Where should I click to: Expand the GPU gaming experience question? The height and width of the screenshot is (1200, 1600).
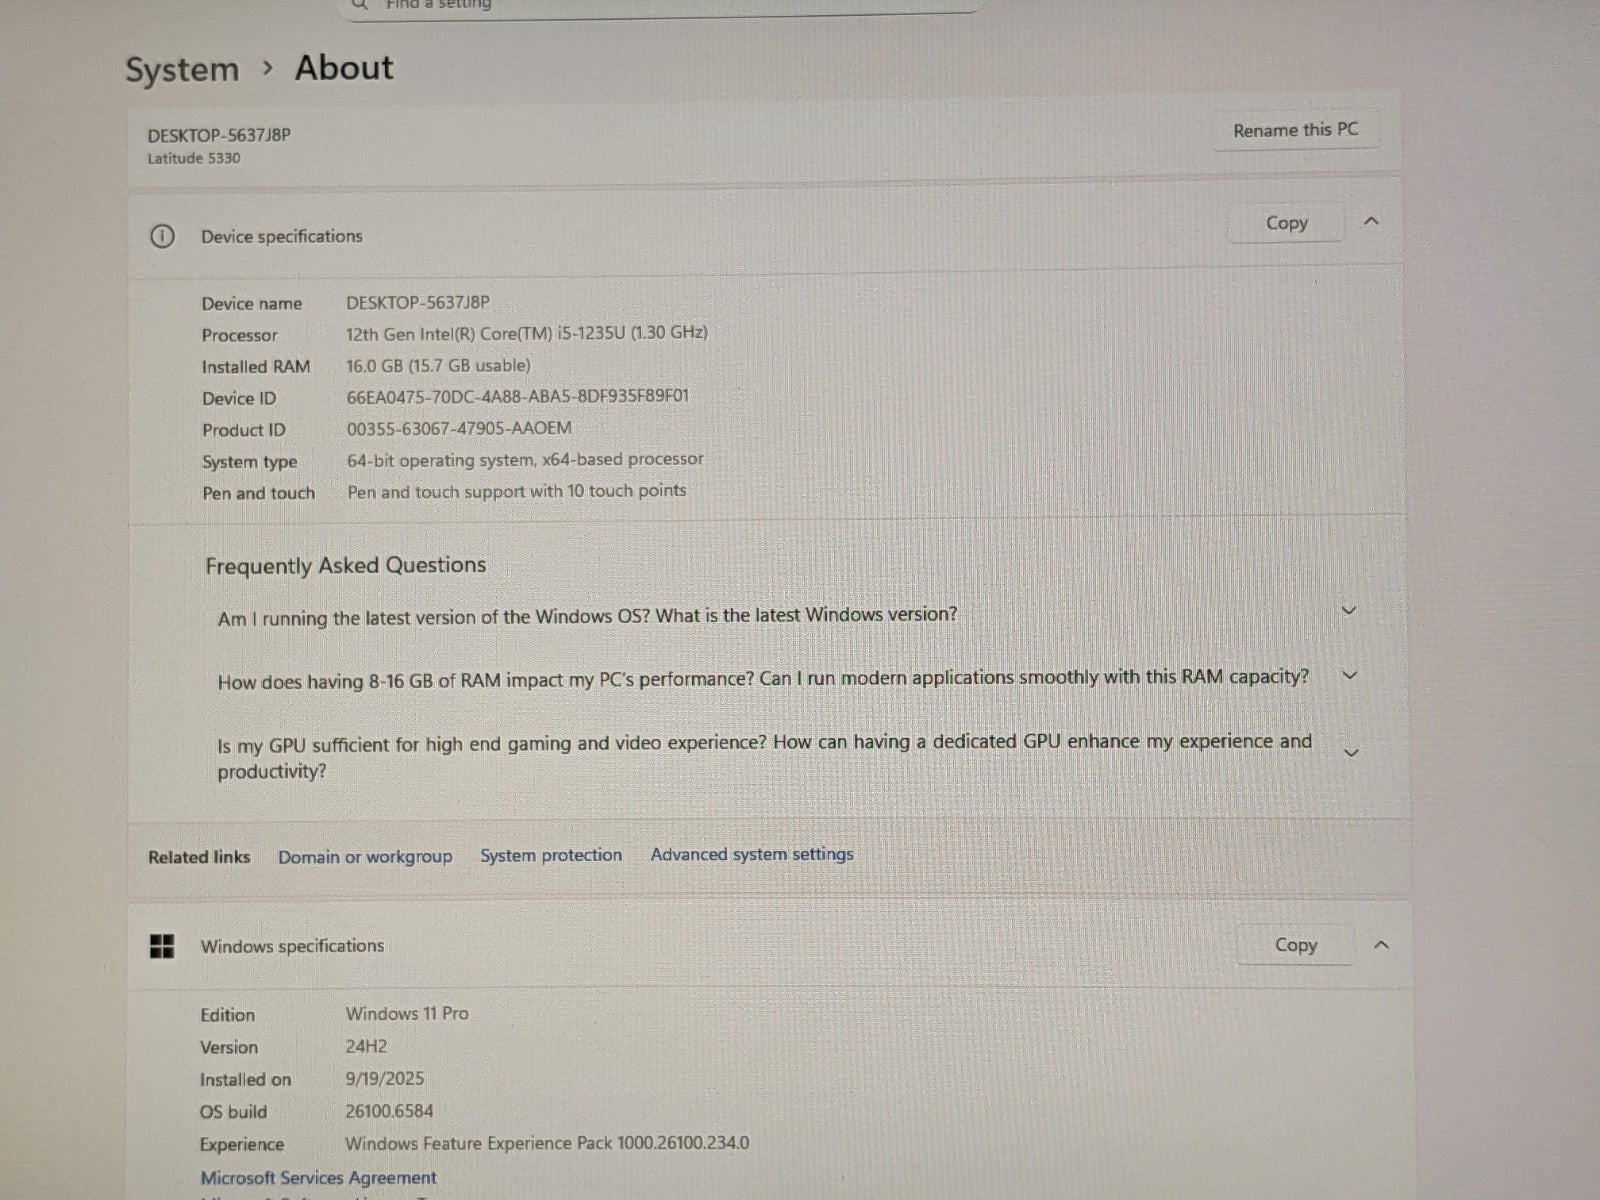(1350, 752)
